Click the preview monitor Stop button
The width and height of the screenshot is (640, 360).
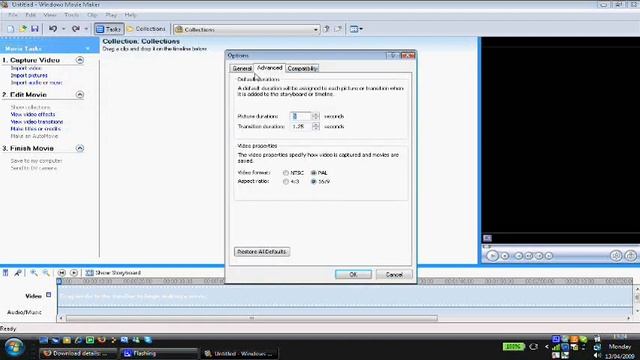[505, 256]
